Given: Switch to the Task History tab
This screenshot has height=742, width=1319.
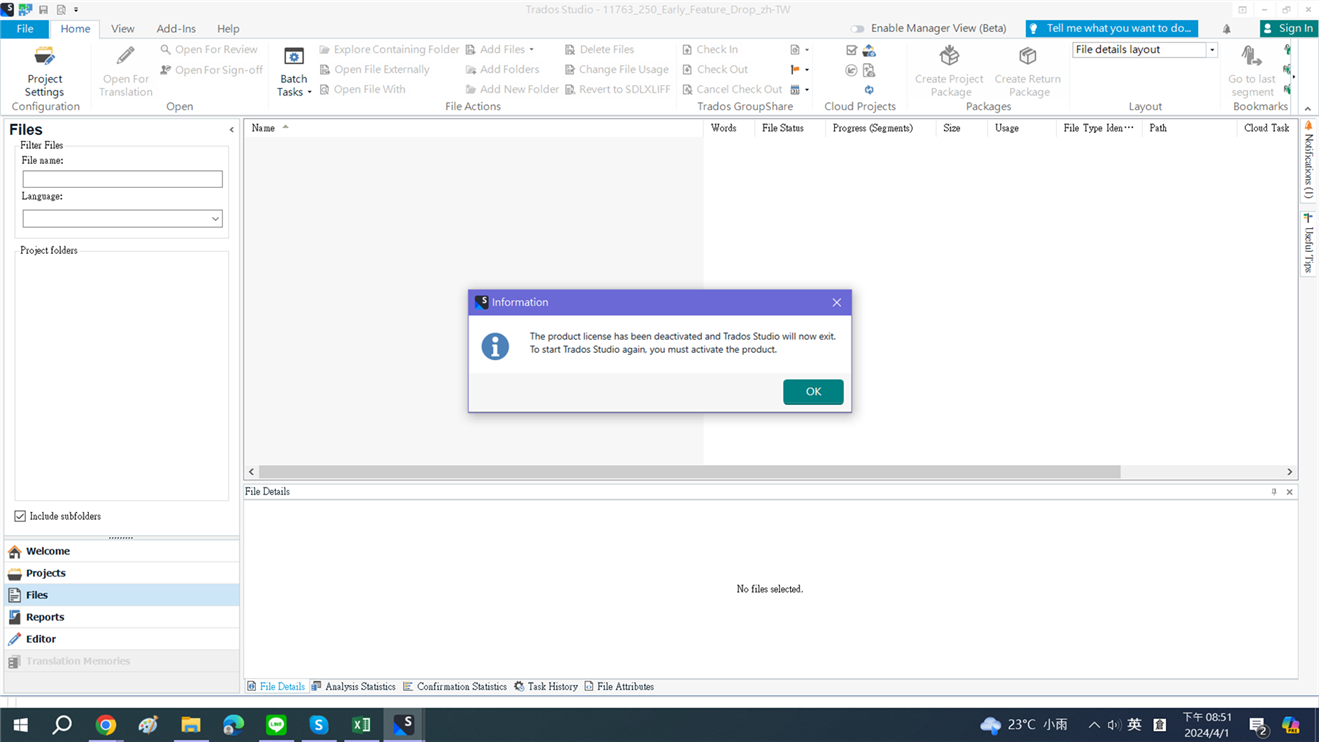Looking at the screenshot, I should 546,687.
